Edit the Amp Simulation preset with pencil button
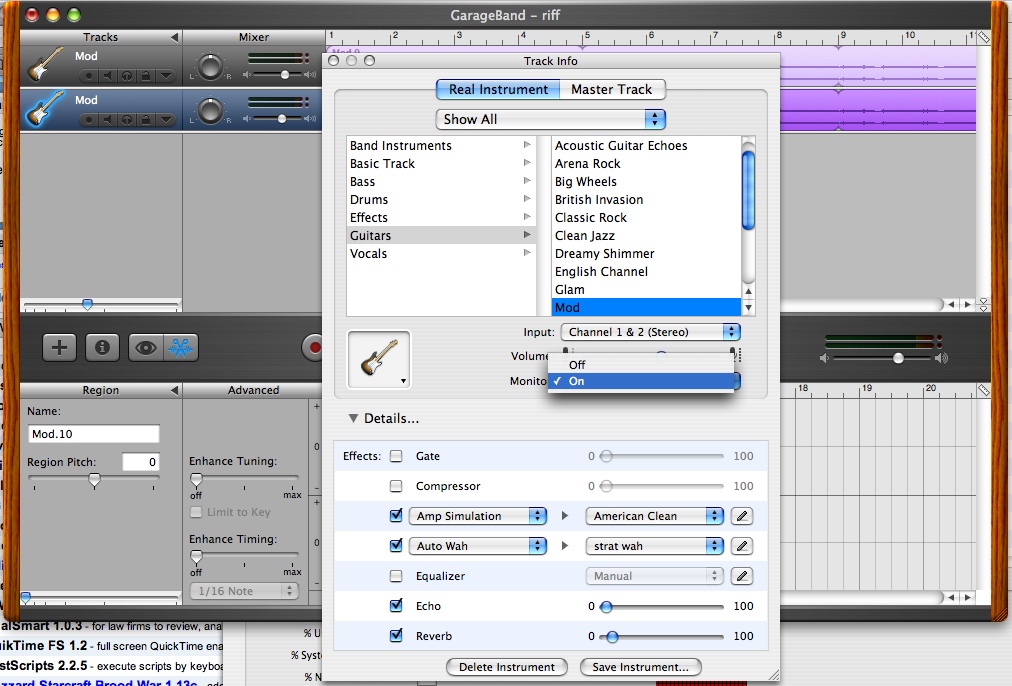This screenshot has height=686, width=1012. click(742, 516)
